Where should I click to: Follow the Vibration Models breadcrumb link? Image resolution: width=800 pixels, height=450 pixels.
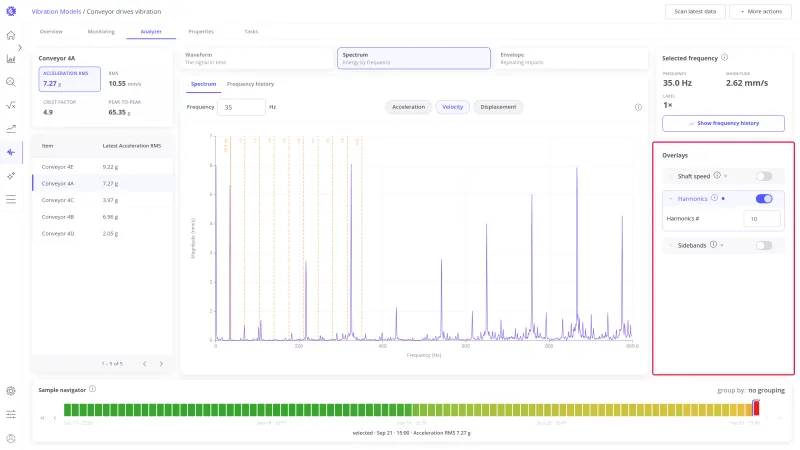[x=56, y=11]
